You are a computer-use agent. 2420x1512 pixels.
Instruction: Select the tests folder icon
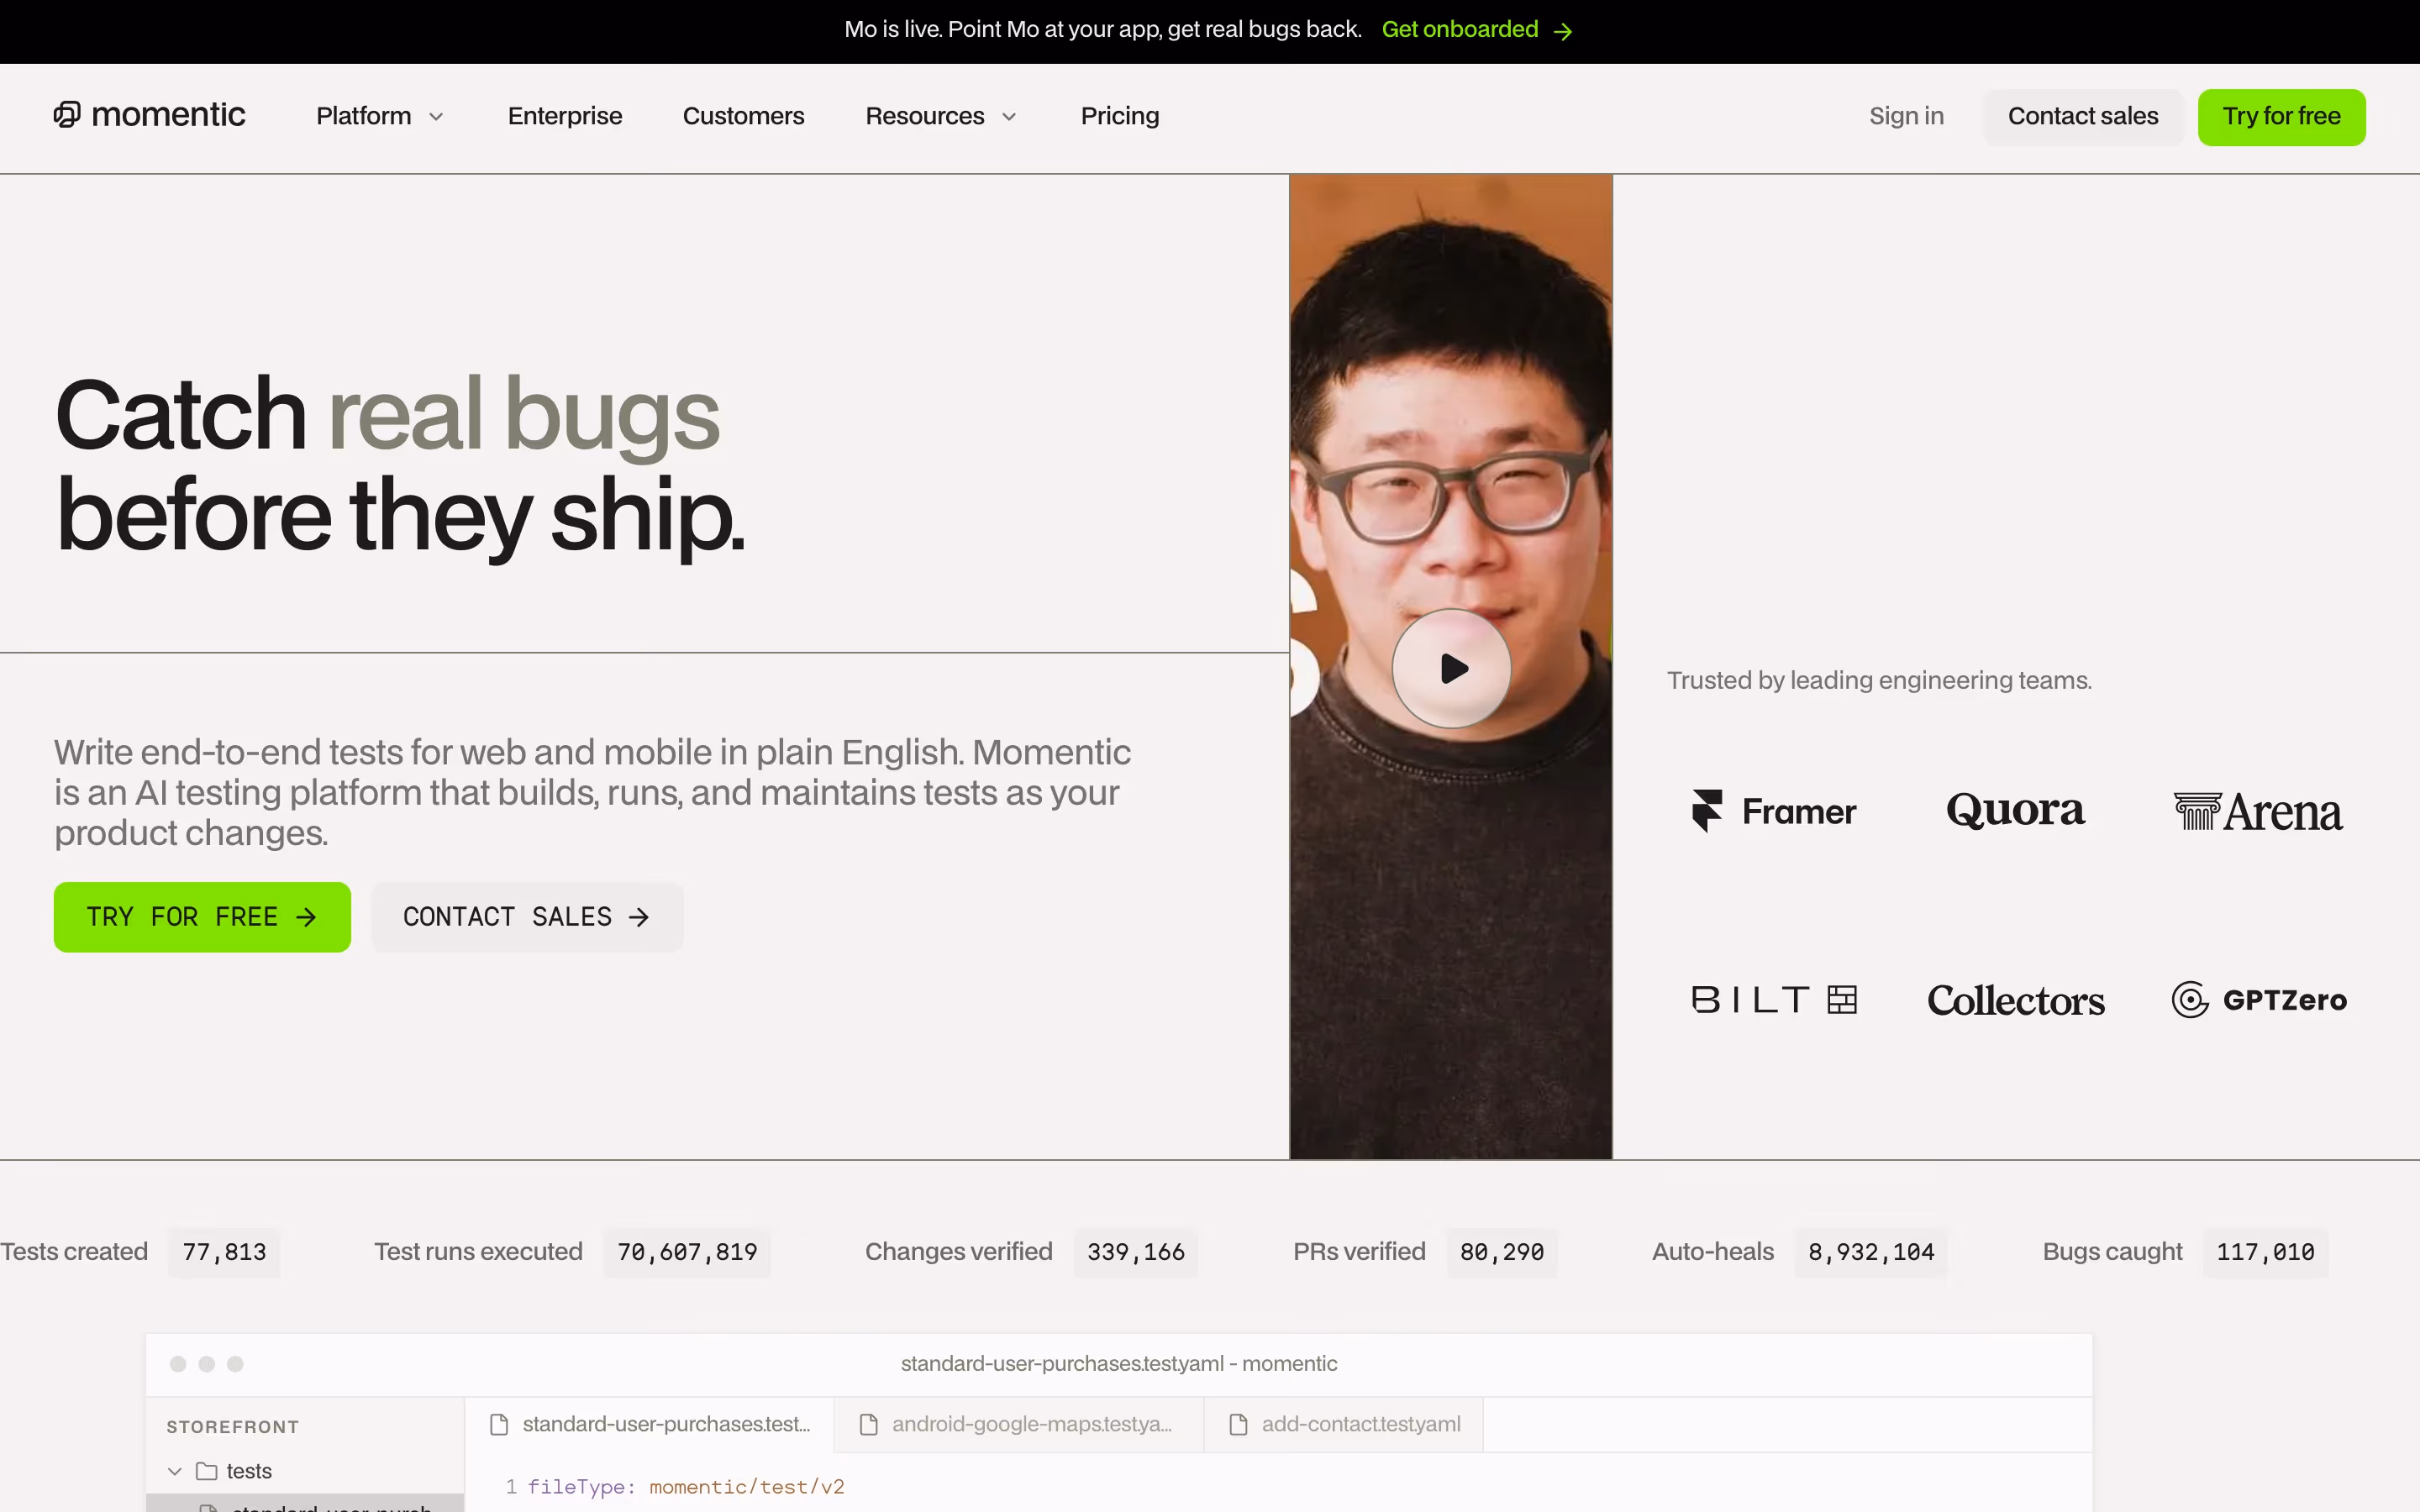(x=207, y=1471)
